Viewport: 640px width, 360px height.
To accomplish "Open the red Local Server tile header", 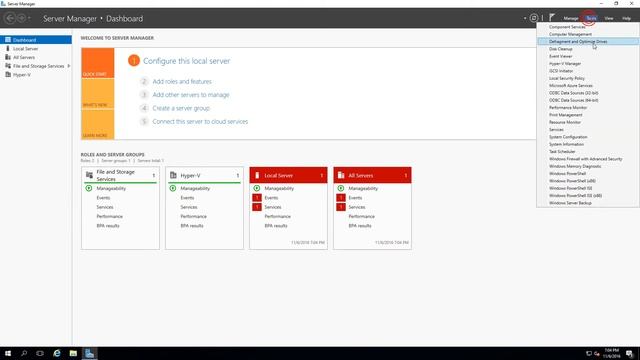I will 289,176.
